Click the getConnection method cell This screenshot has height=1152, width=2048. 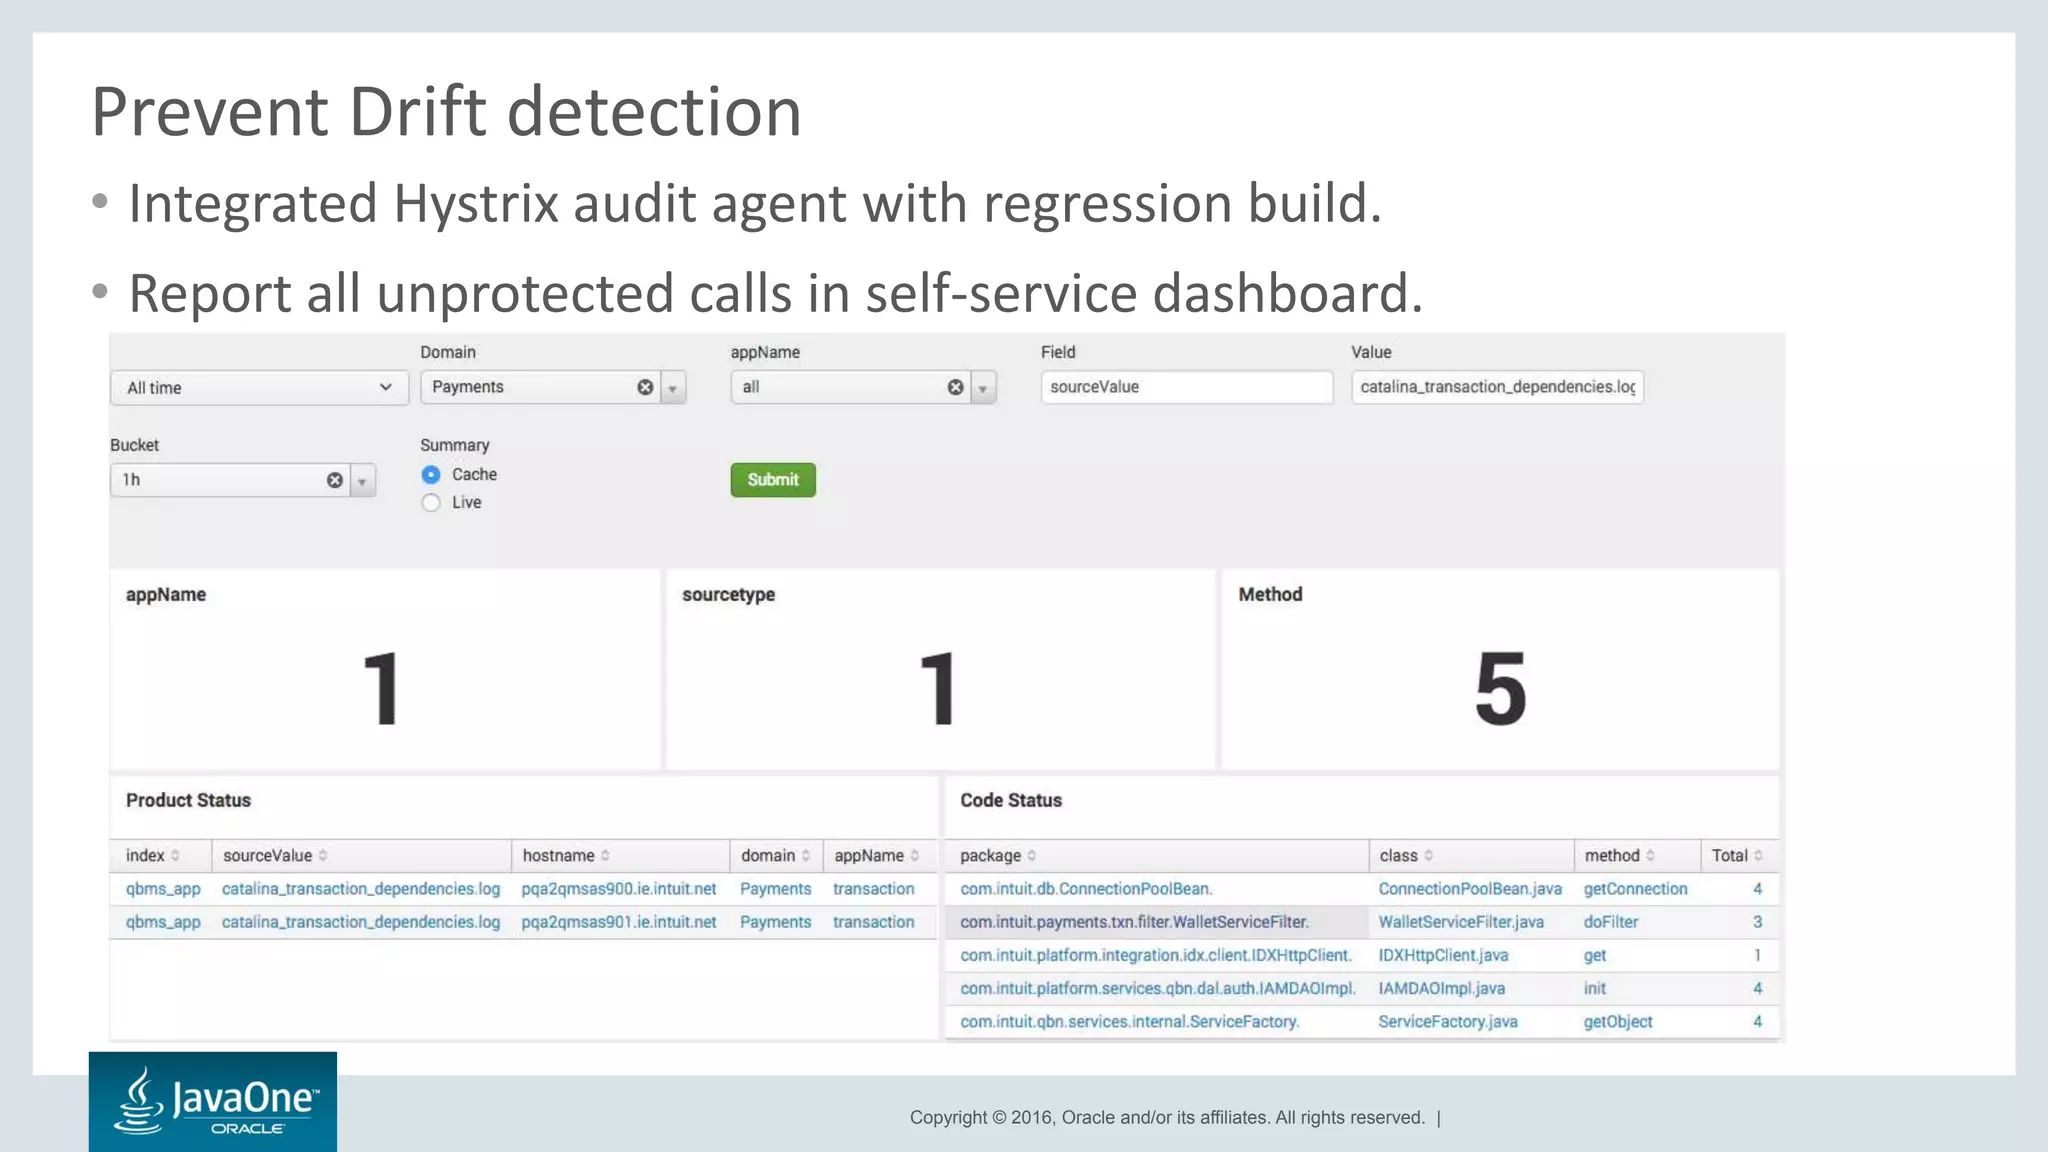[x=1635, y=889]
